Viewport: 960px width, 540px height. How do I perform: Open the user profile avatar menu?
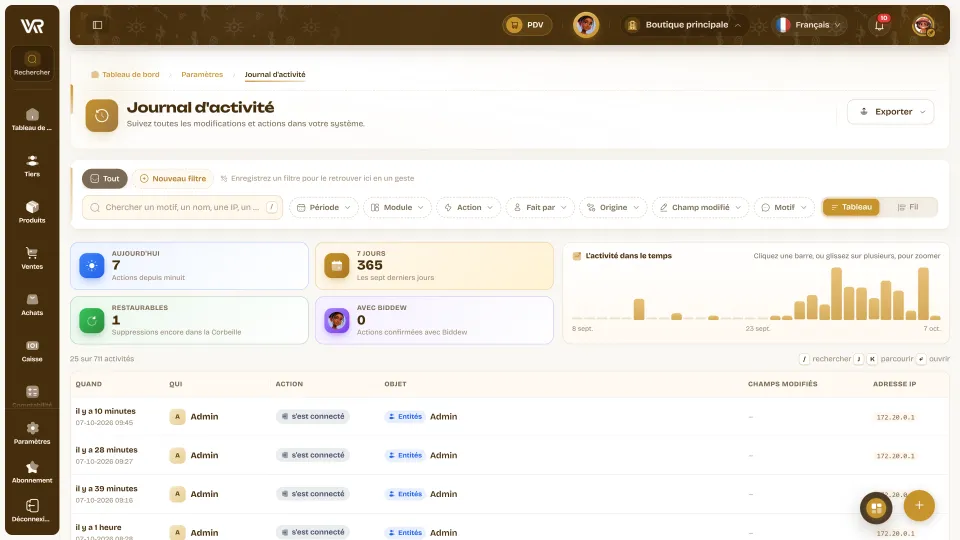[x=923, y=25]
